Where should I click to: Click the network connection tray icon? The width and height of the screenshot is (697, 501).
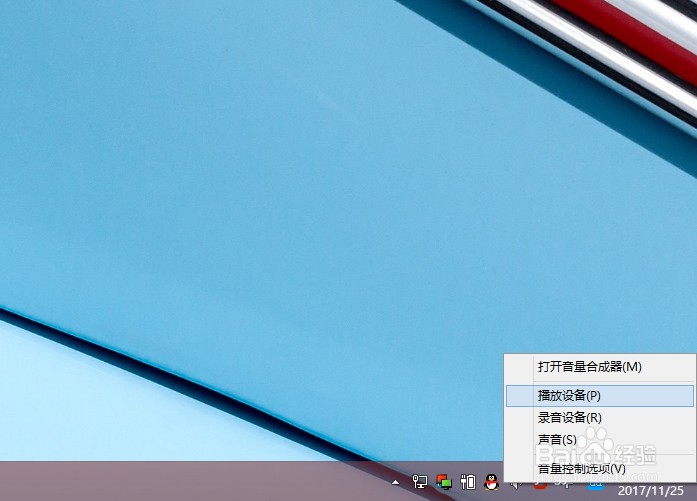[420, 482]
